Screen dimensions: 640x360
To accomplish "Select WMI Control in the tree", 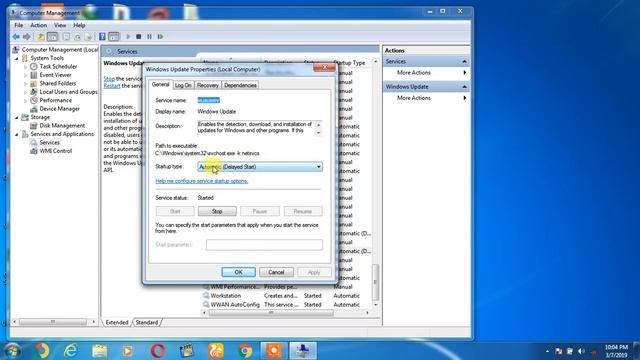I will (56, 151).
